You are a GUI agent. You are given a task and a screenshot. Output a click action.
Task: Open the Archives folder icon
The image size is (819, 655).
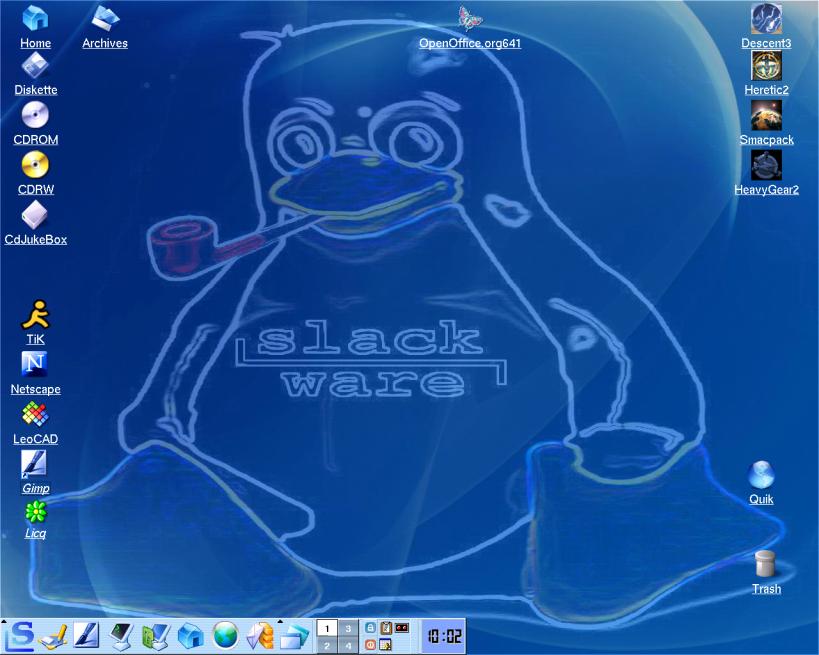pos(105,18)
